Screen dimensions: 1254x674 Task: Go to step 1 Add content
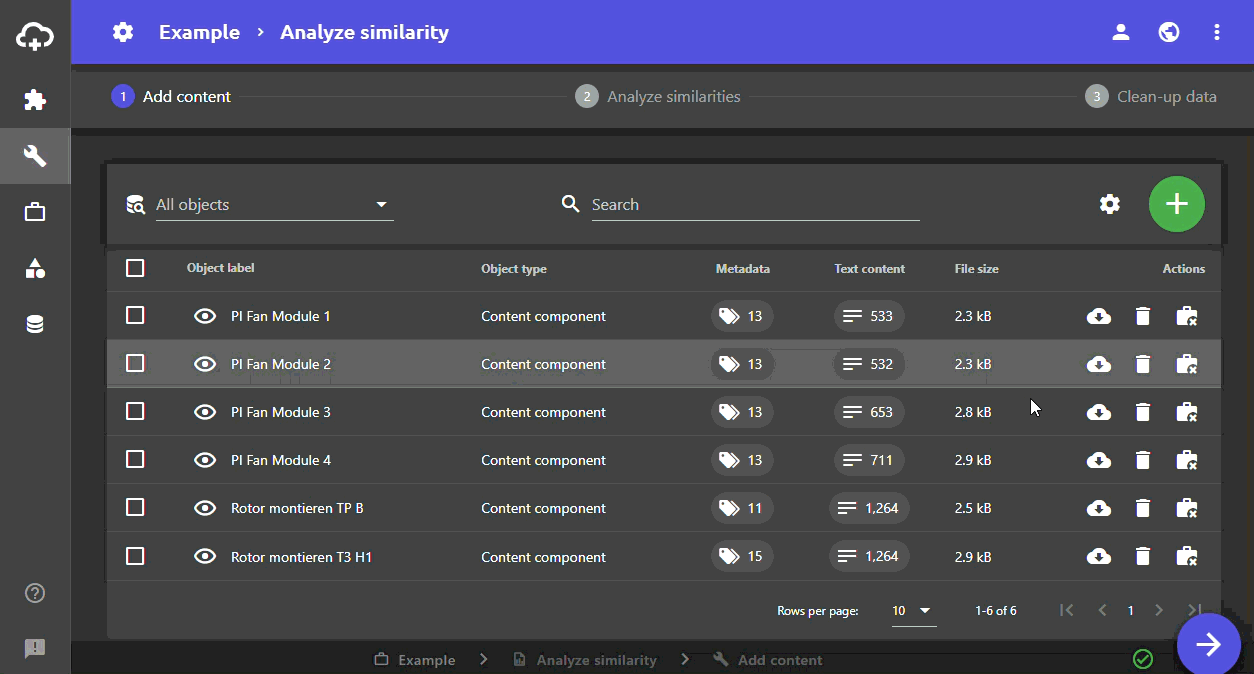pos(171,97)
